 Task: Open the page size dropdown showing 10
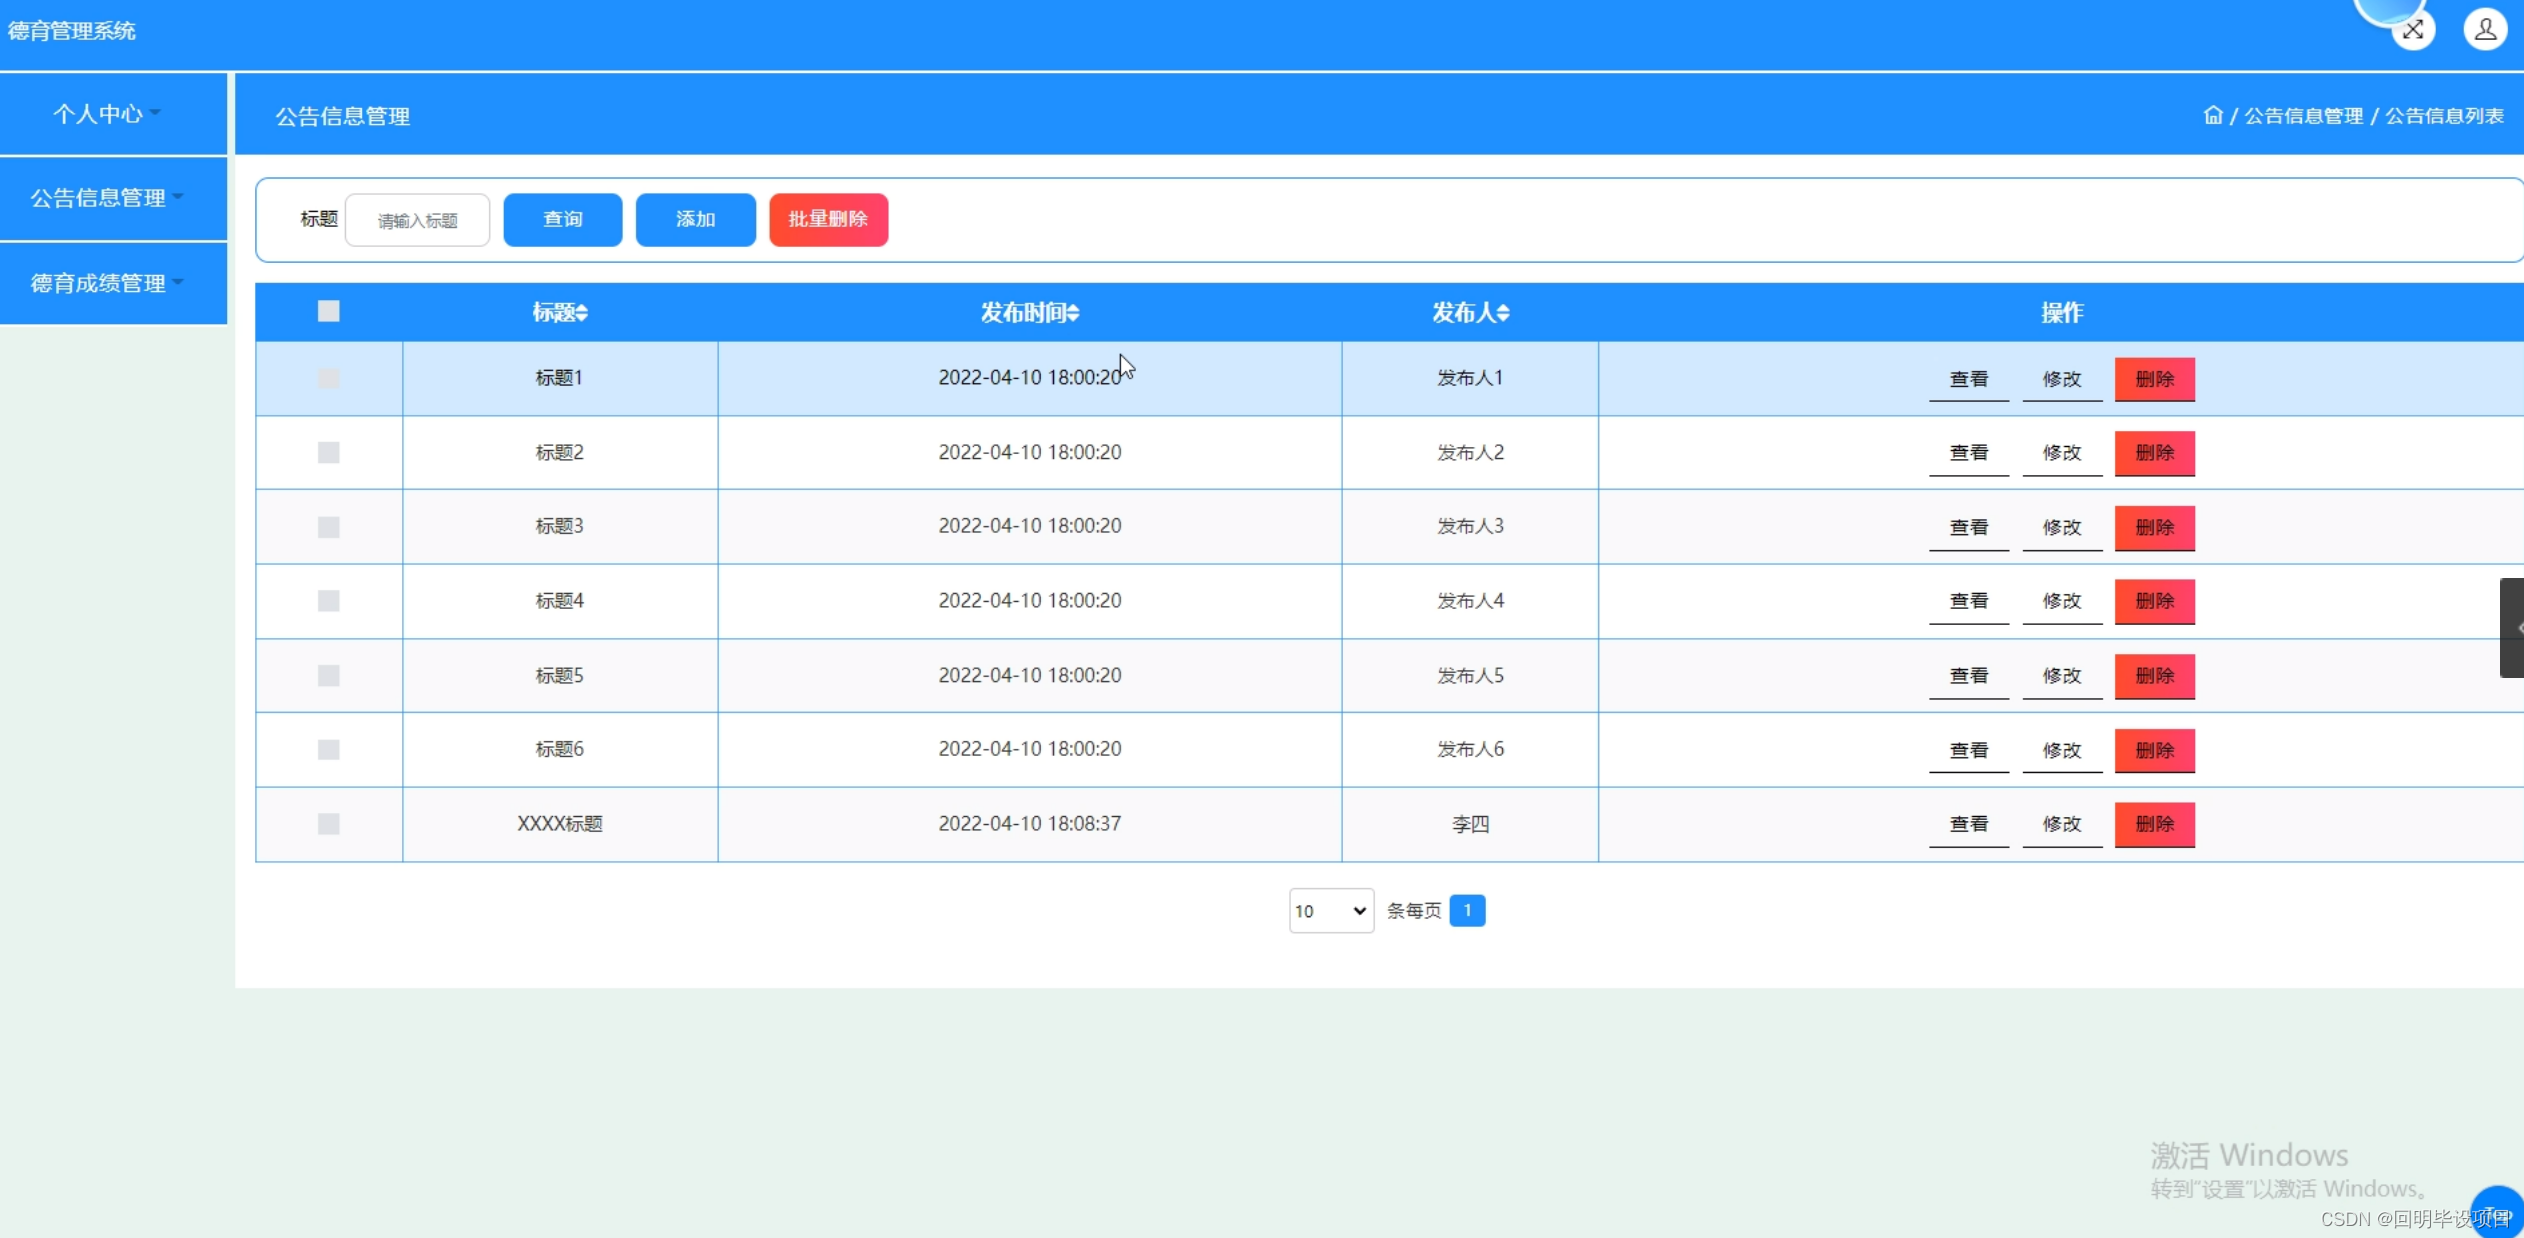pos(1330,910)
